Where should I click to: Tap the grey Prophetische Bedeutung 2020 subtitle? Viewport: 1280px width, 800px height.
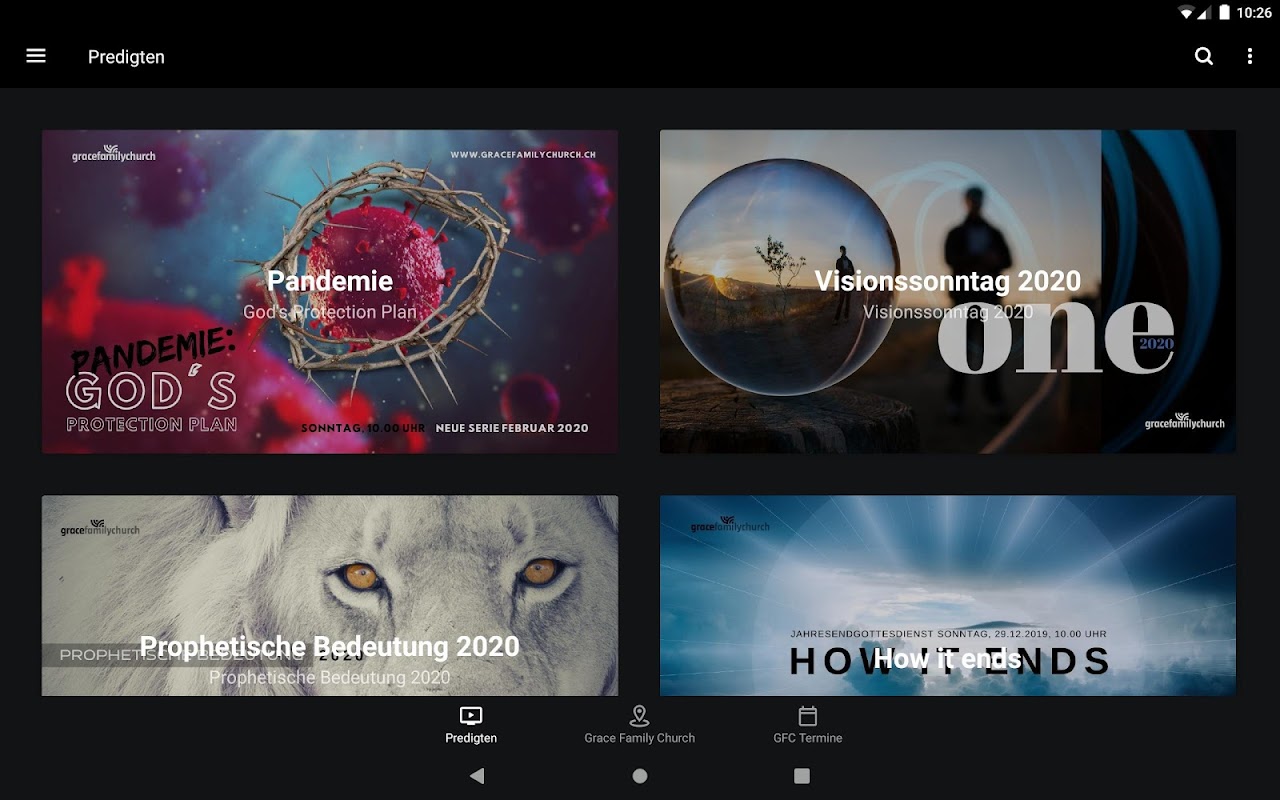330,677
